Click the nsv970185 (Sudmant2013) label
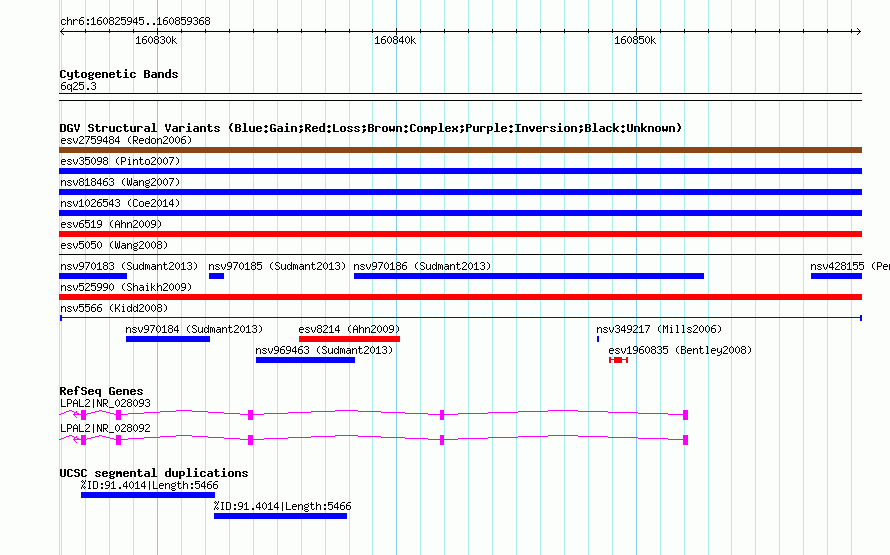Screen dimensions: 890x555 (x=277, y=266)
